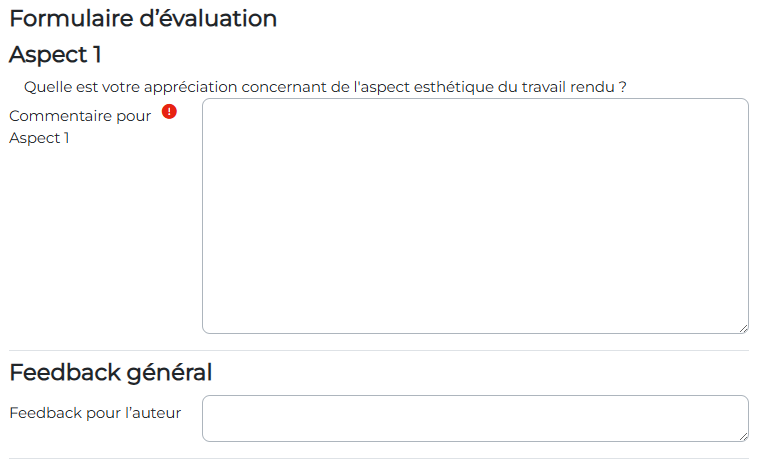Click the "Formulaire d'évaluation" heading
Image resolution: width=762 pixels, height=465 pixels.
(143, 18)
